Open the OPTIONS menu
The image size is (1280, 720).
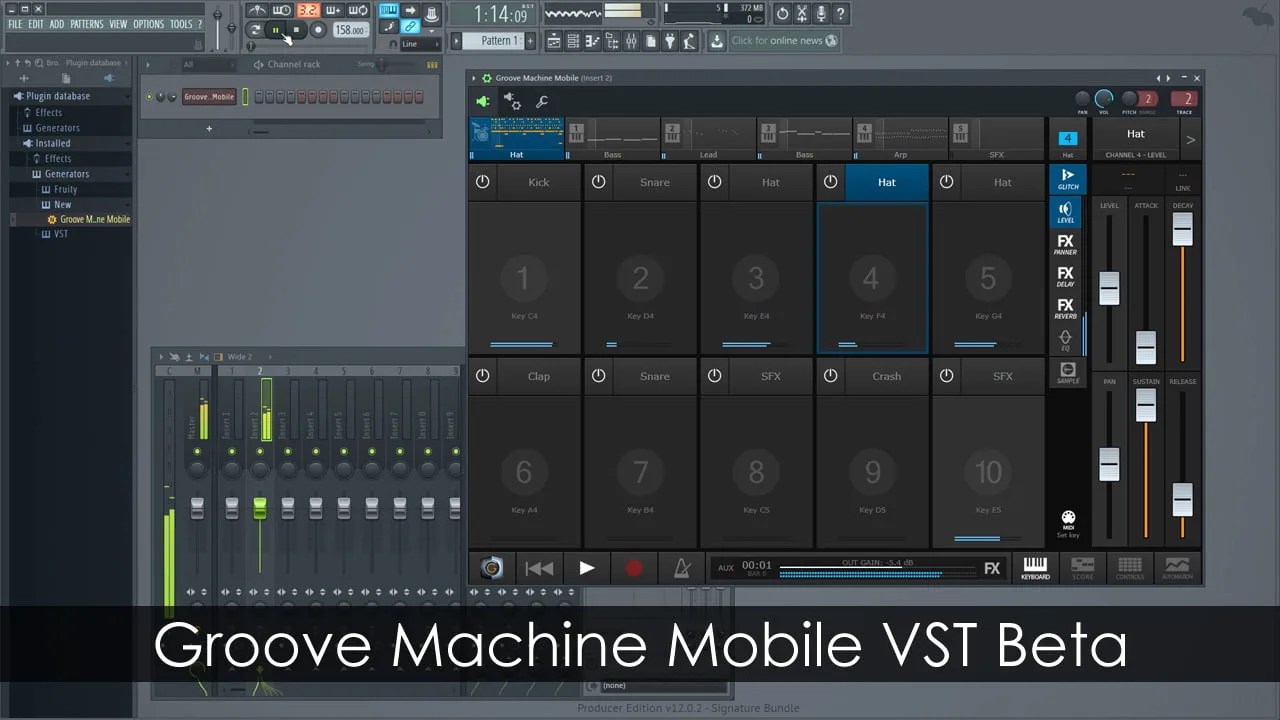[x=148, y=24]
